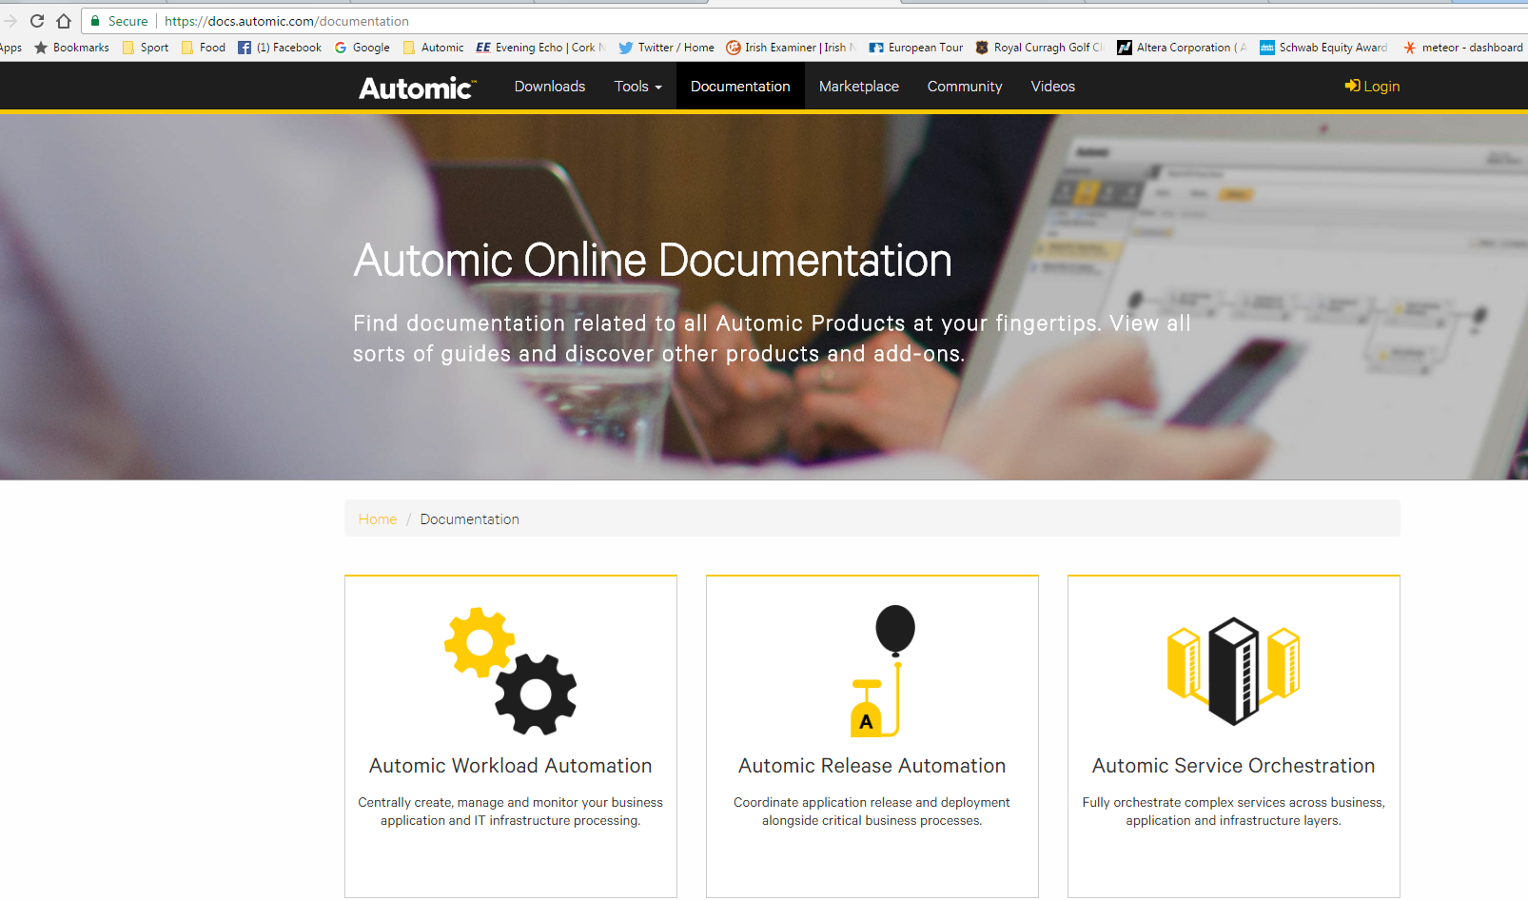1528x900 pixels.
Task: Click the Login button
Action: pyautogui.click(x=1372, y=86)
